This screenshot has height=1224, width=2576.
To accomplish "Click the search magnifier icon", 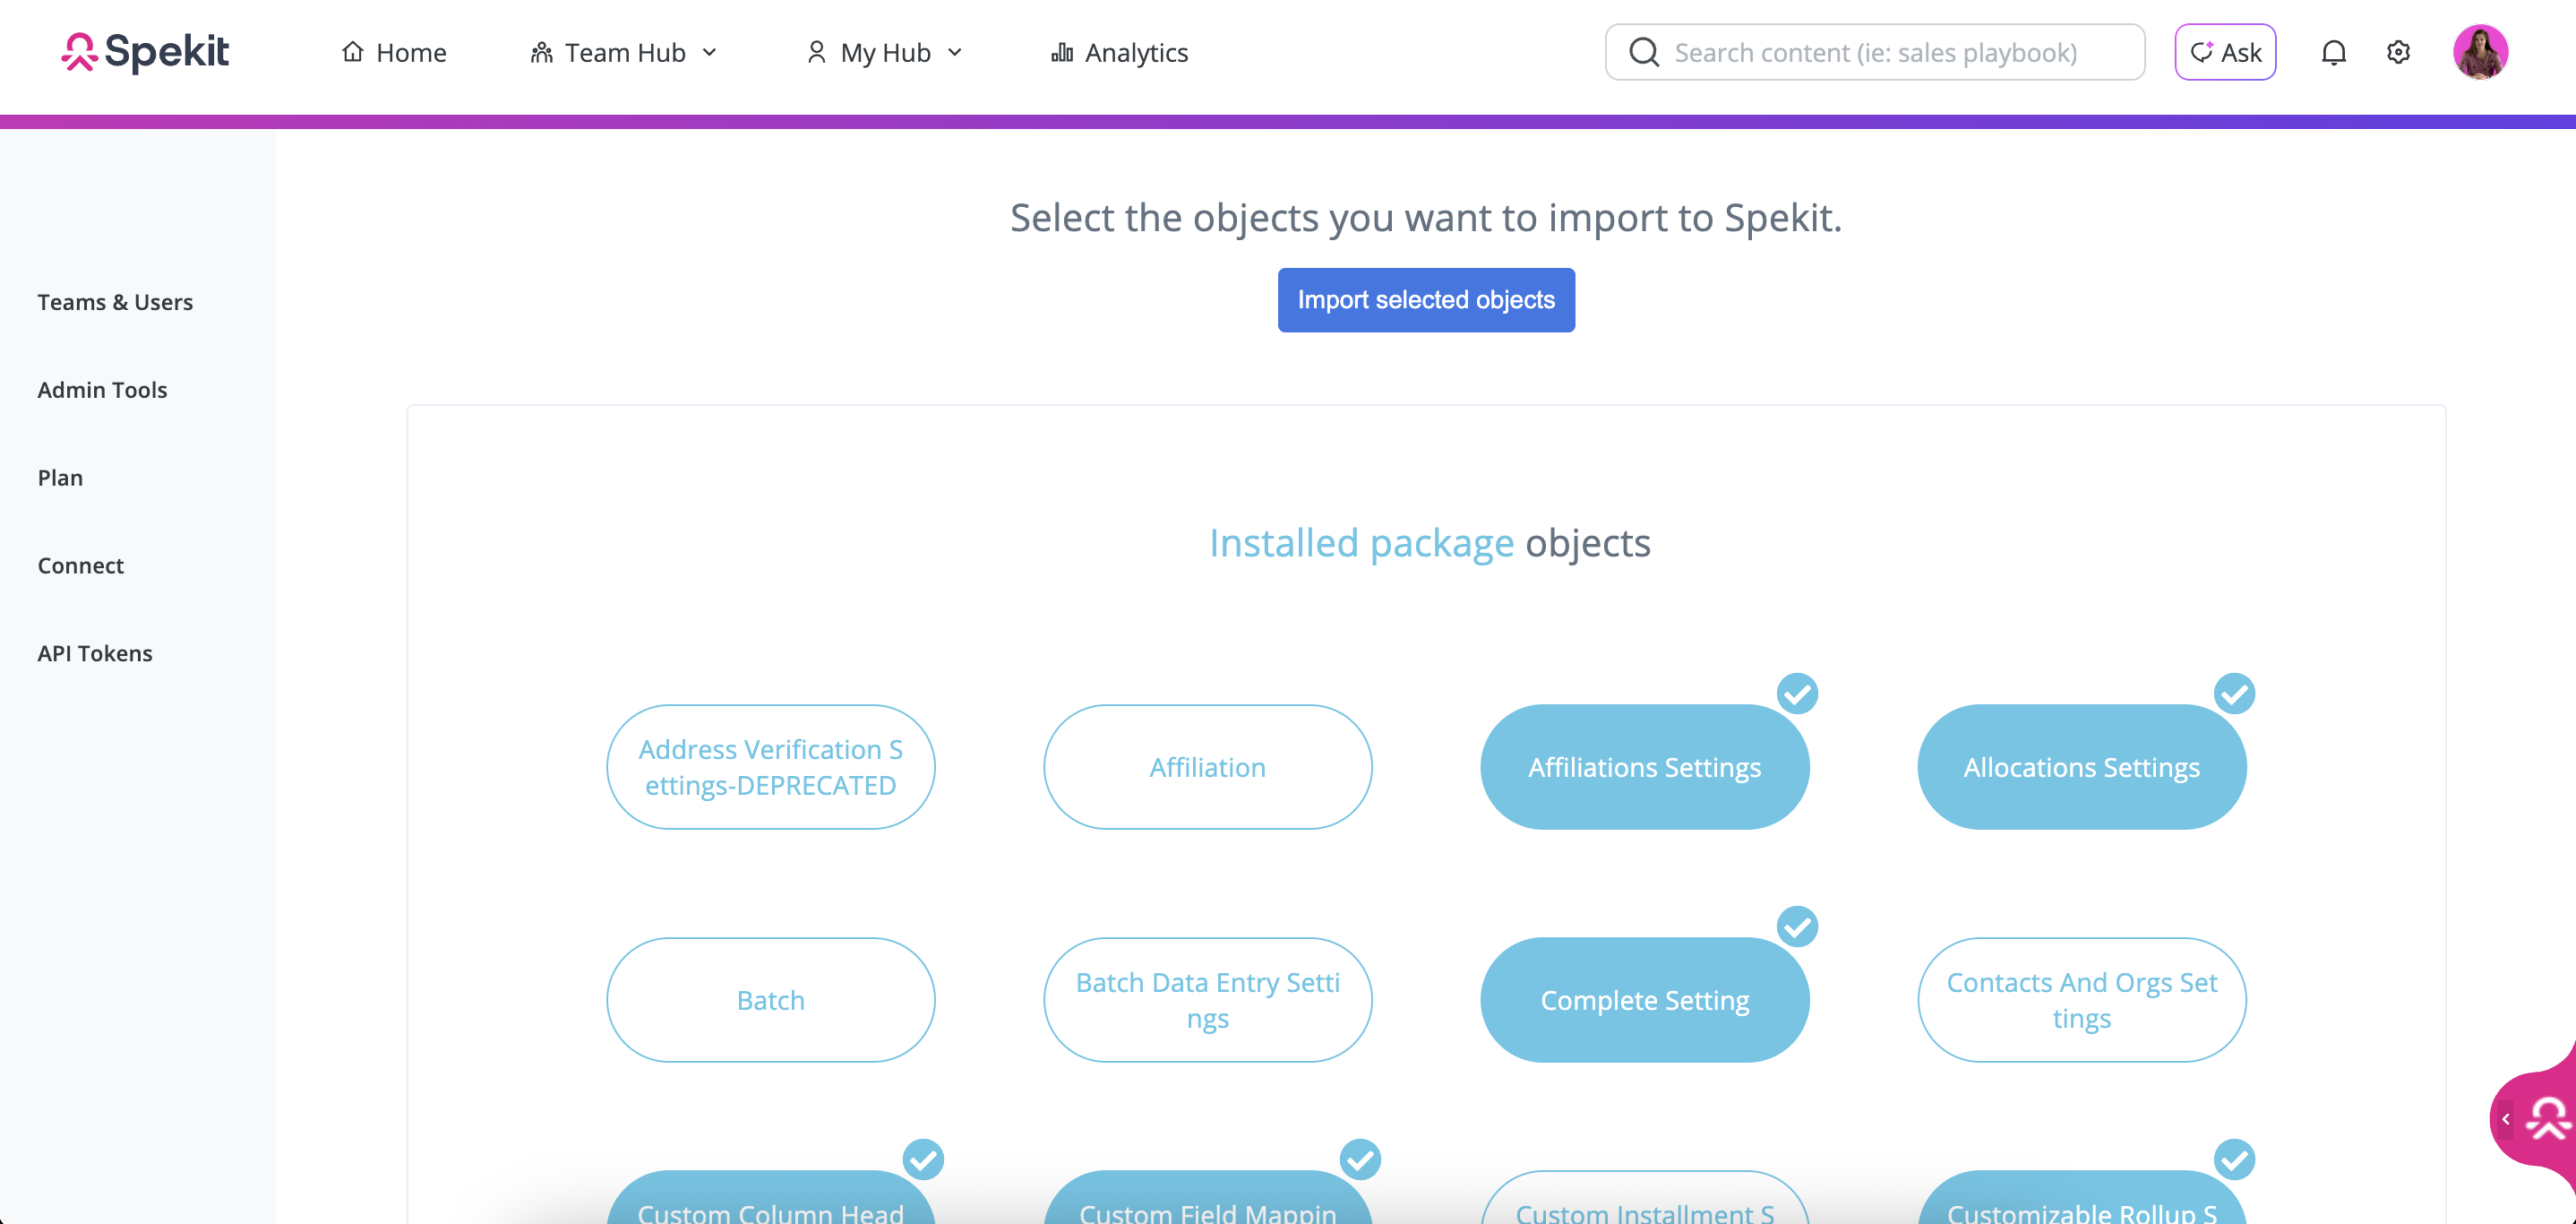I will 1644,52.
